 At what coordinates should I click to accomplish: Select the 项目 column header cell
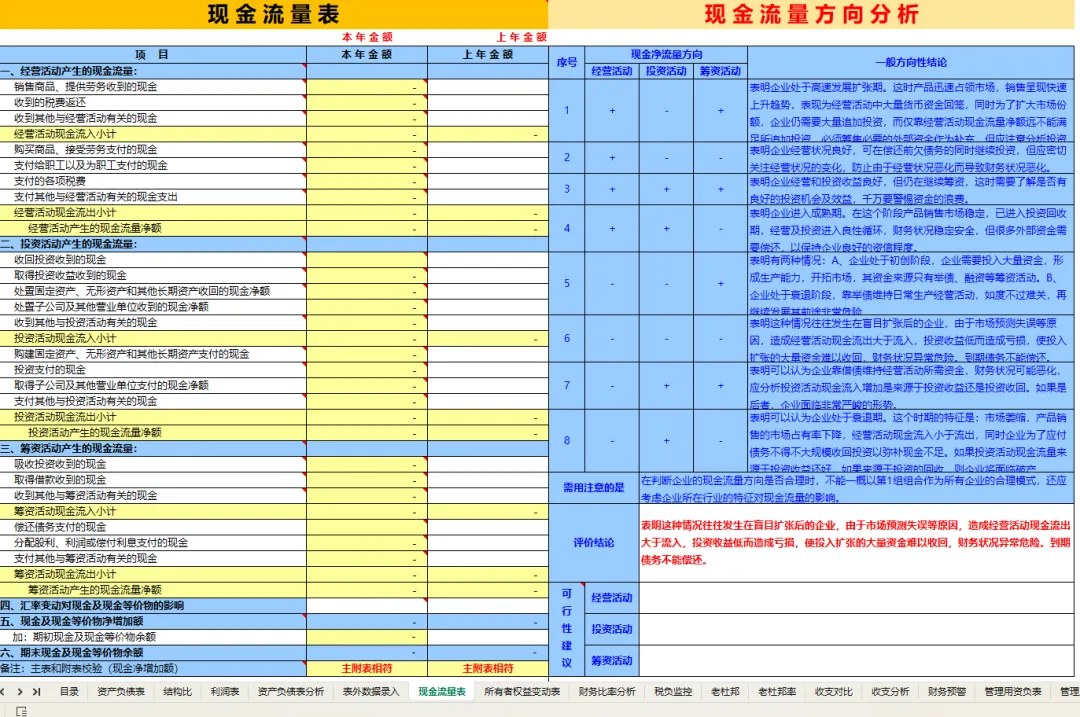(153, 55)
